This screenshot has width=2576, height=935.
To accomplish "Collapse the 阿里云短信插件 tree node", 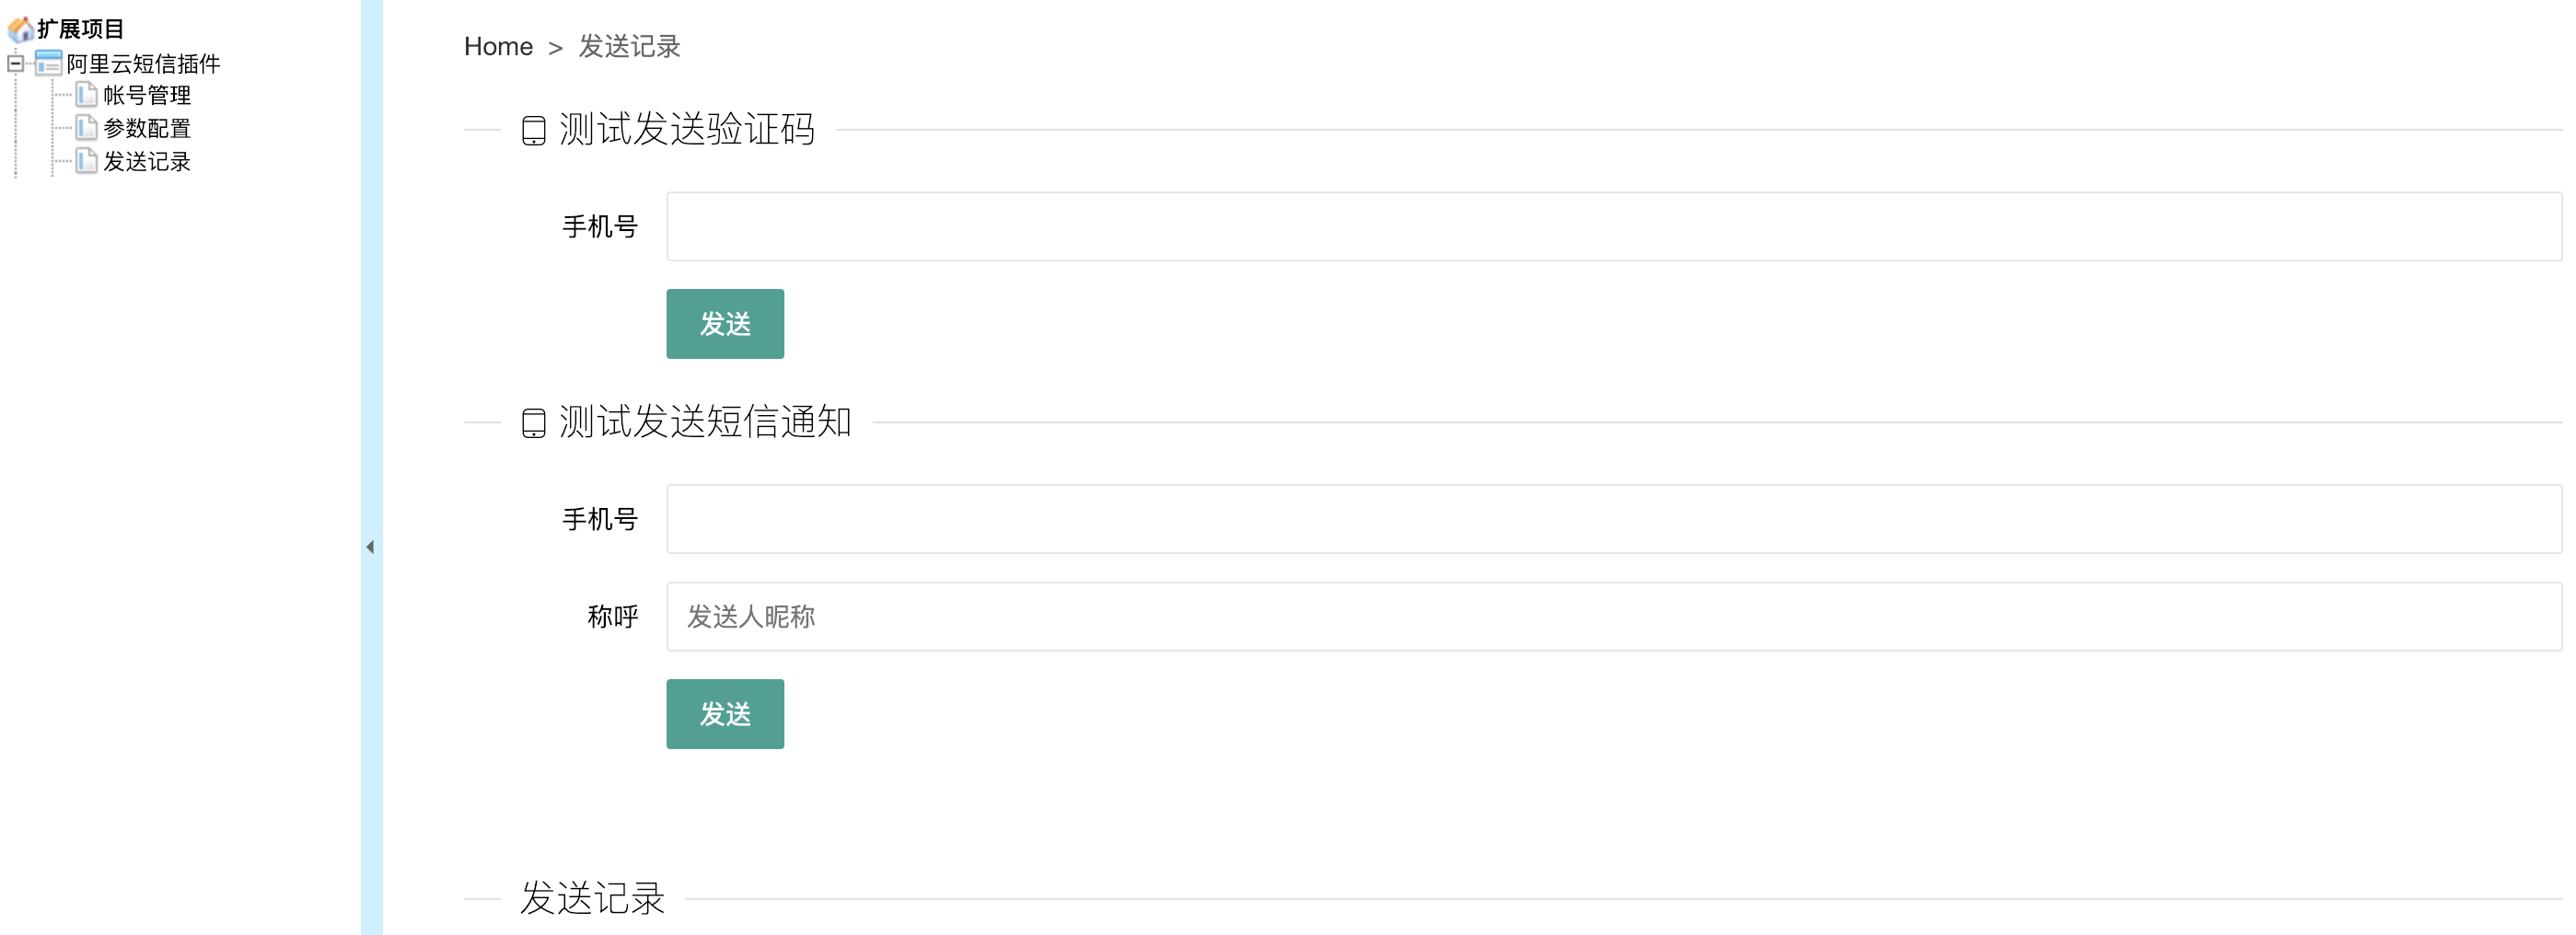I will pos(15,63).
